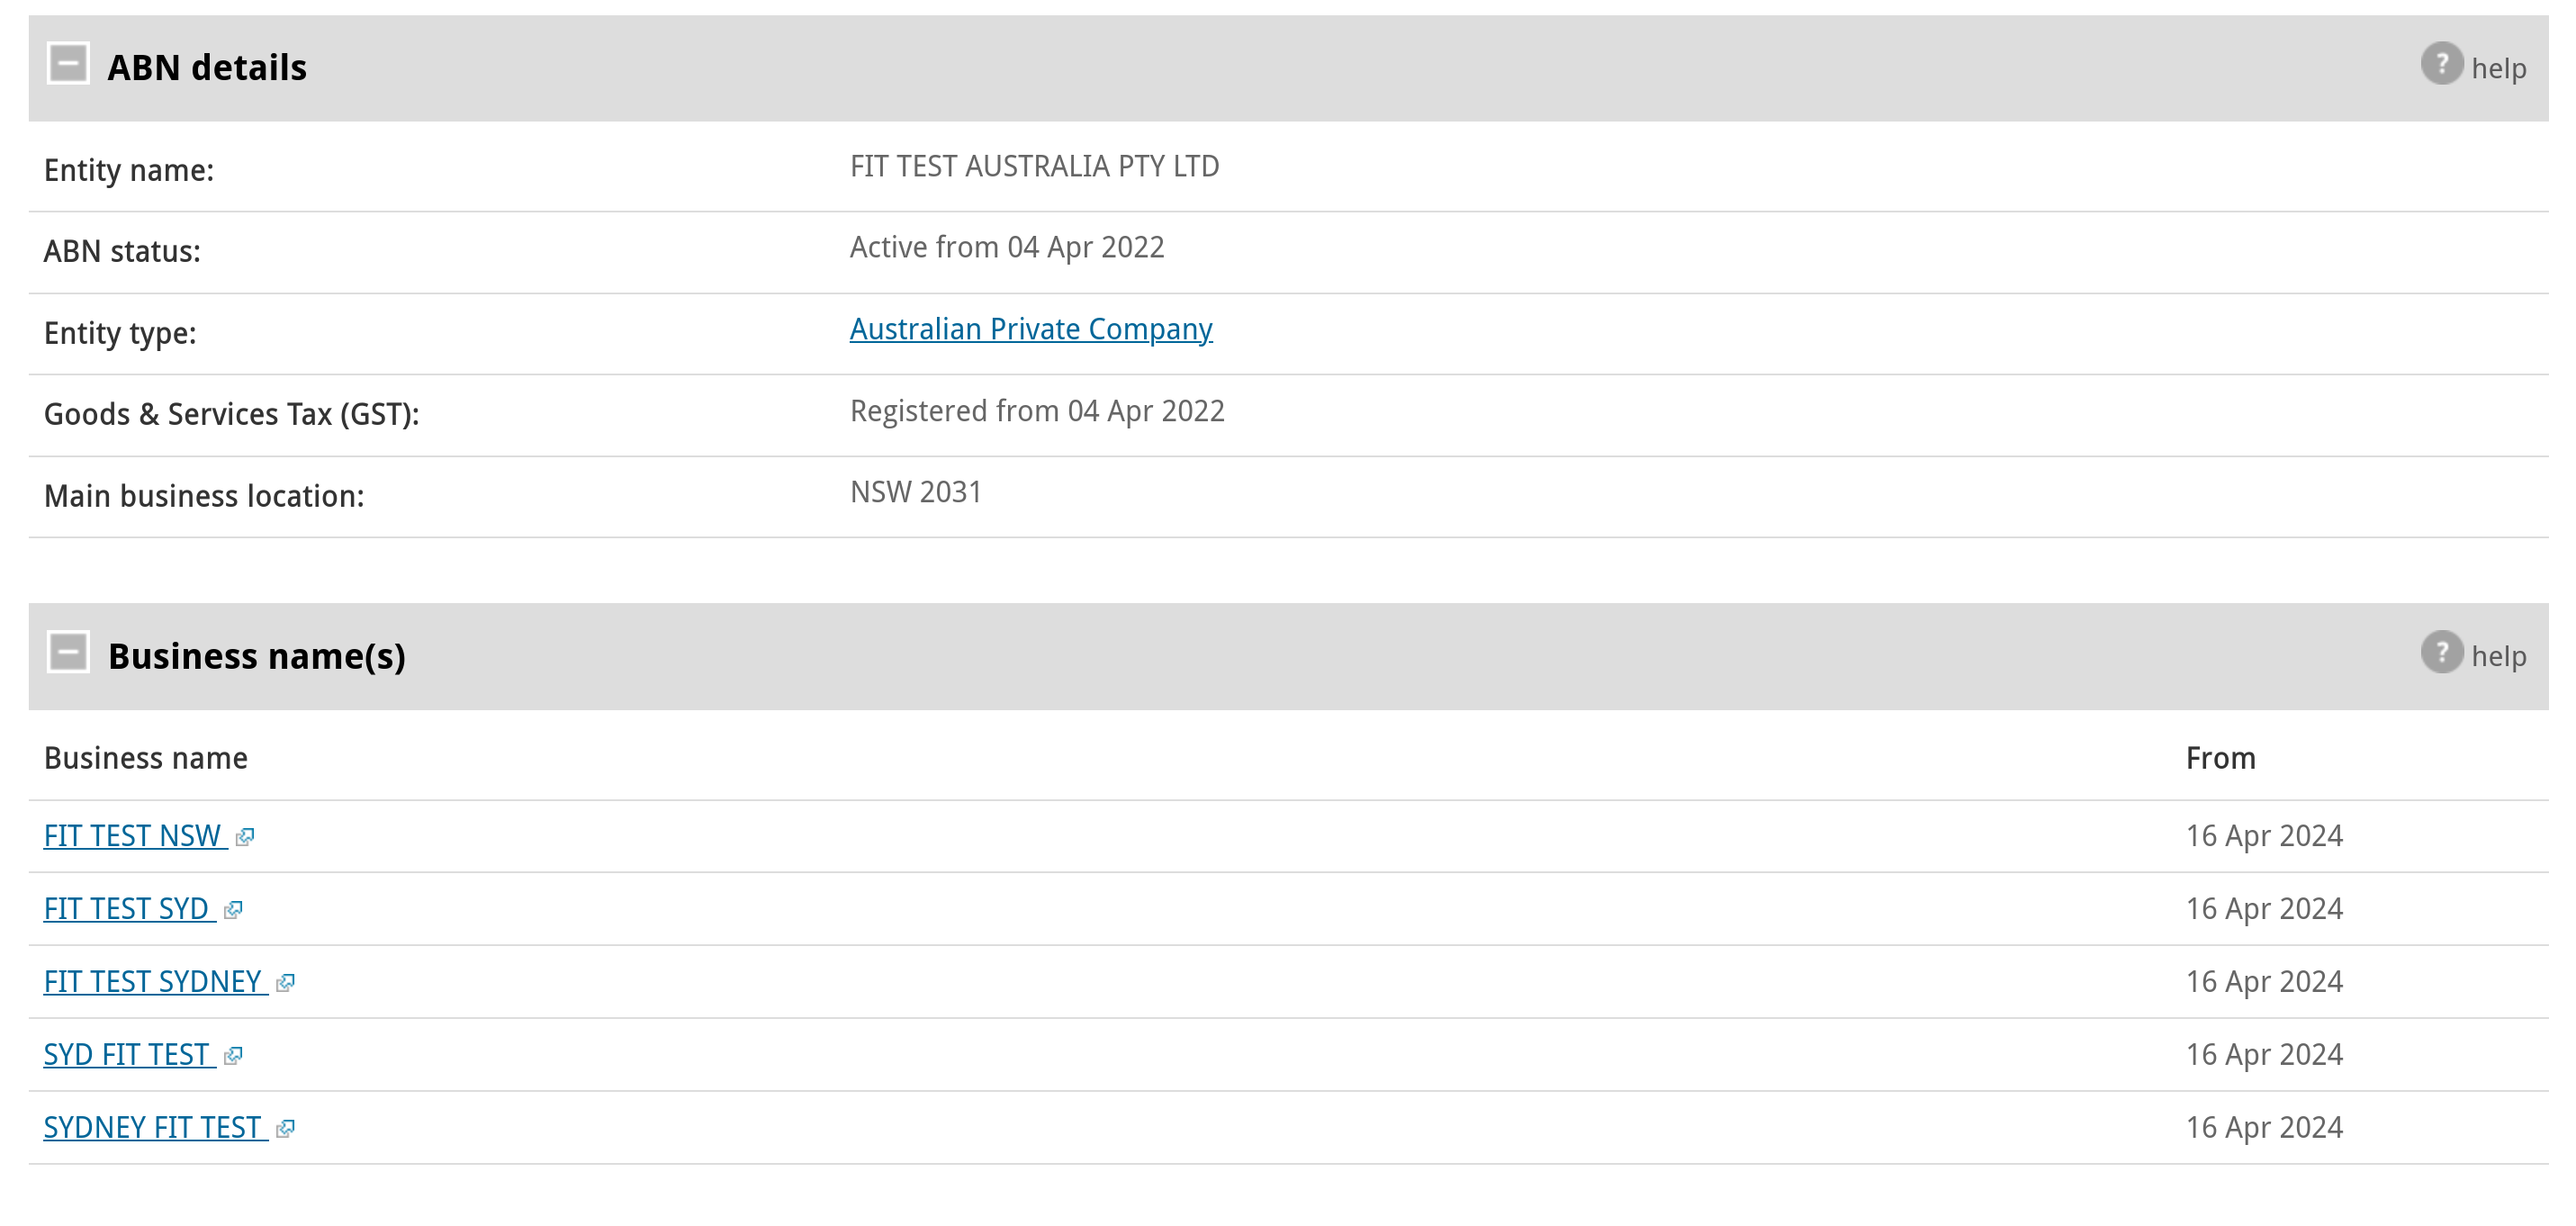Open help icon for ABN details
Viewport: 2576px width, 1226px height.
(2441, 64)
